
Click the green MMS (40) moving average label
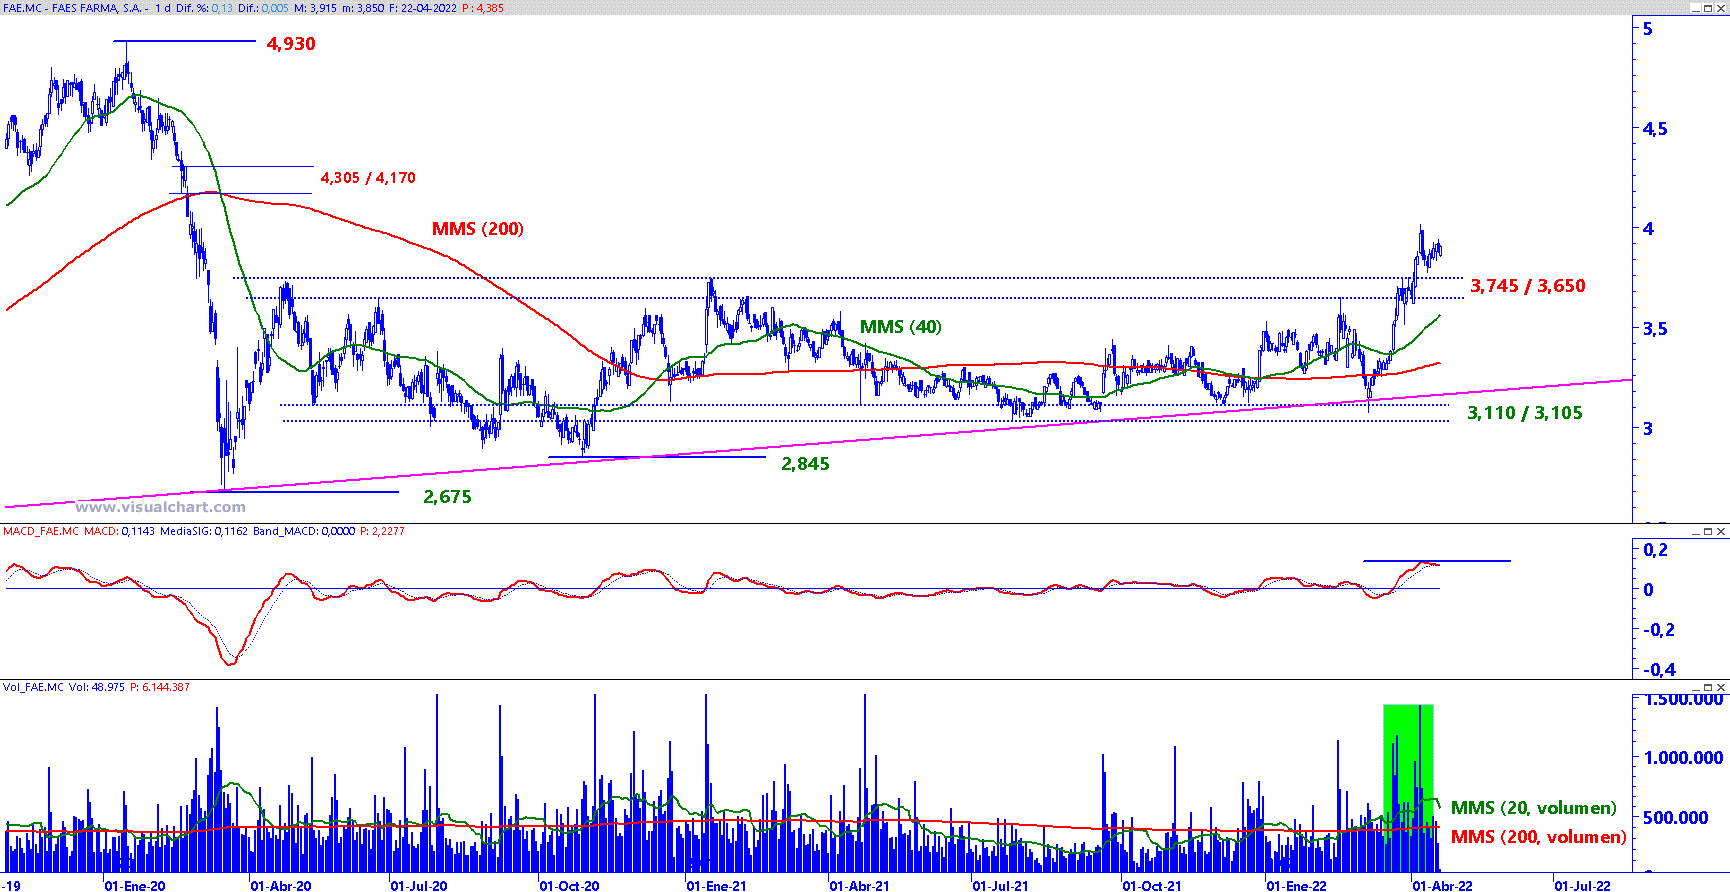pyautogui.click(x=901, y=327)
